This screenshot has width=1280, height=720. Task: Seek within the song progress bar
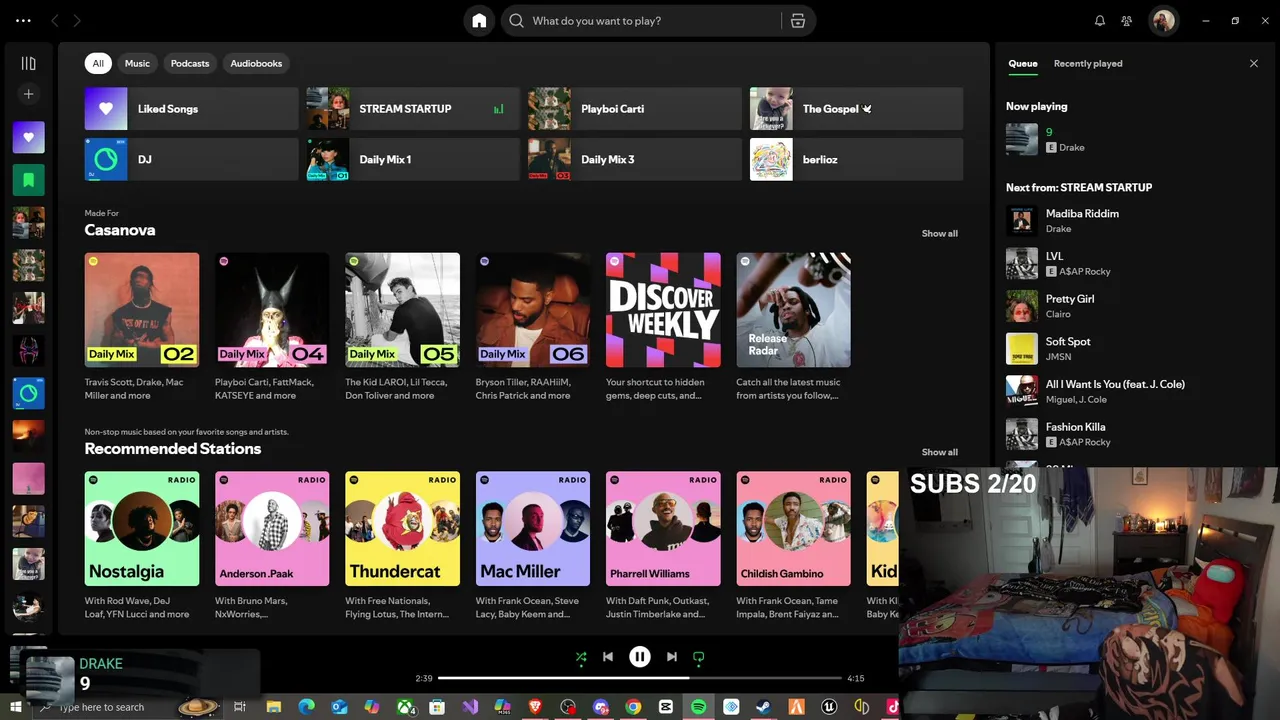(640, 678)
